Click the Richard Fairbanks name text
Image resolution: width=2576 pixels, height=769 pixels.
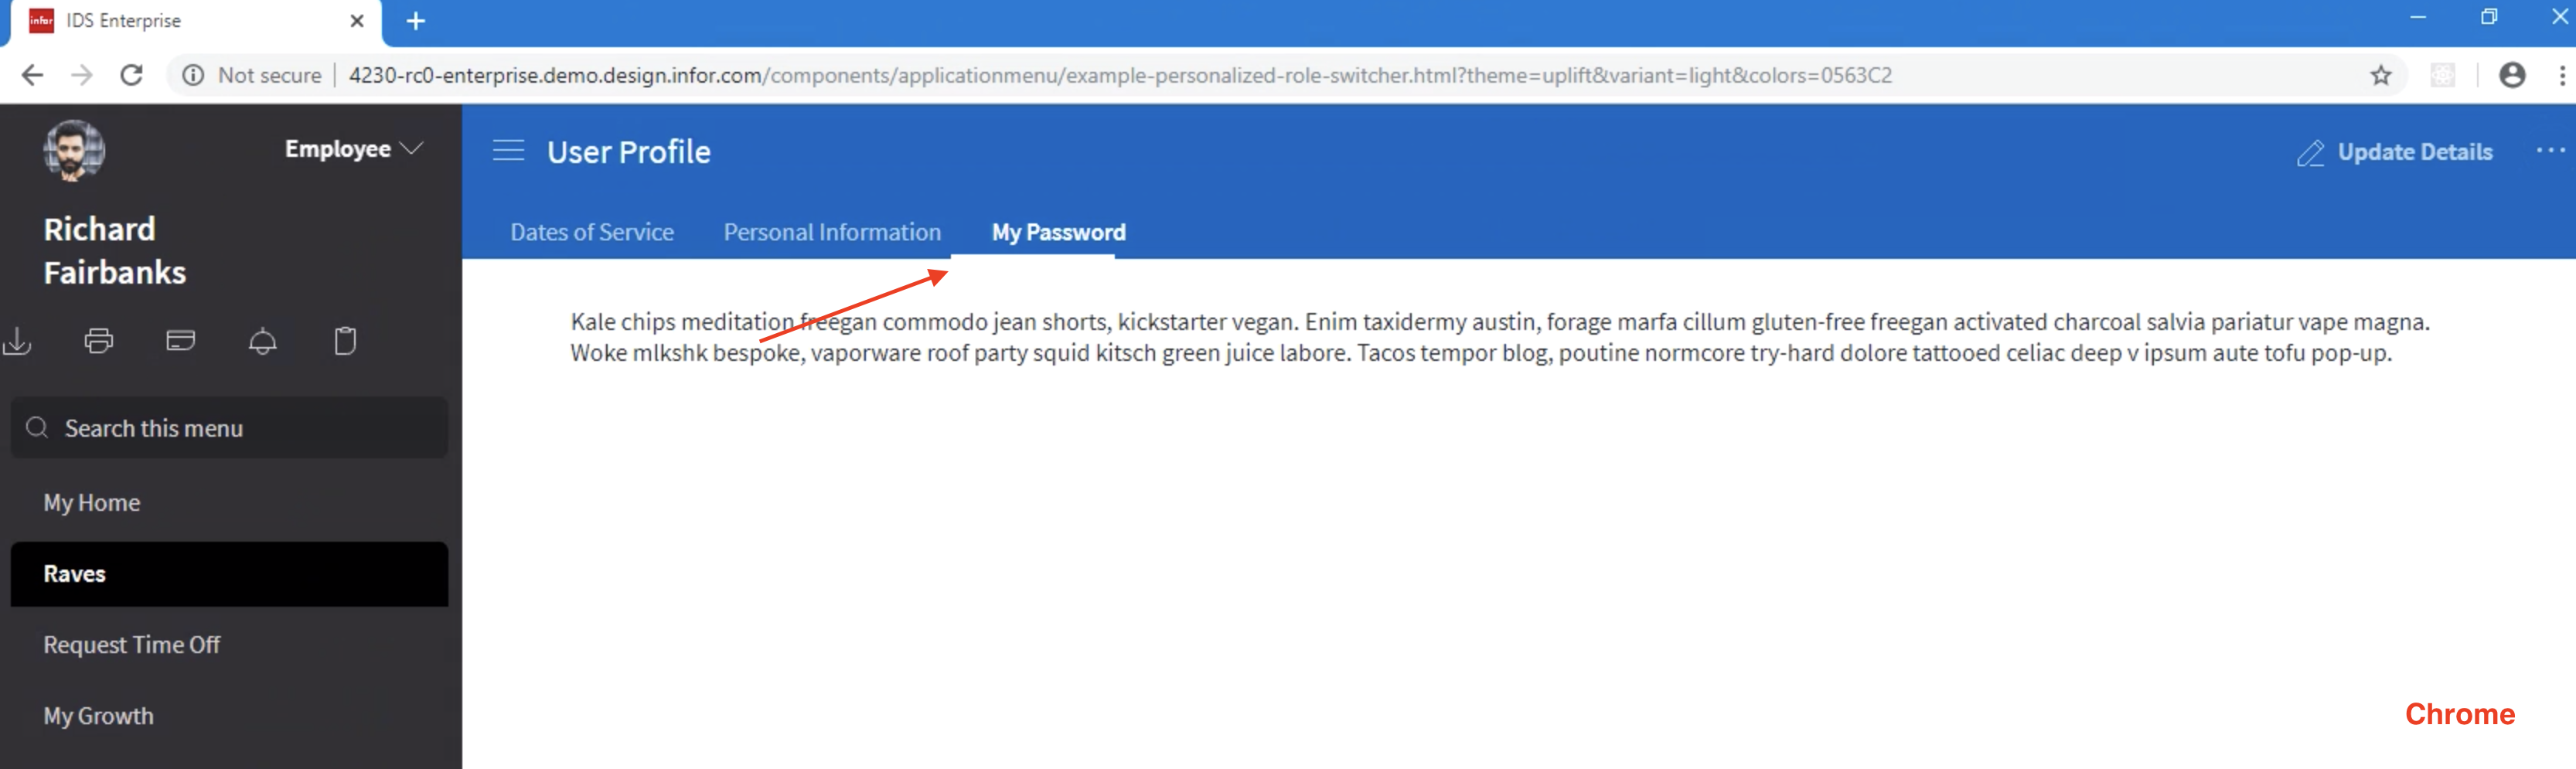[x=115, y=251]
